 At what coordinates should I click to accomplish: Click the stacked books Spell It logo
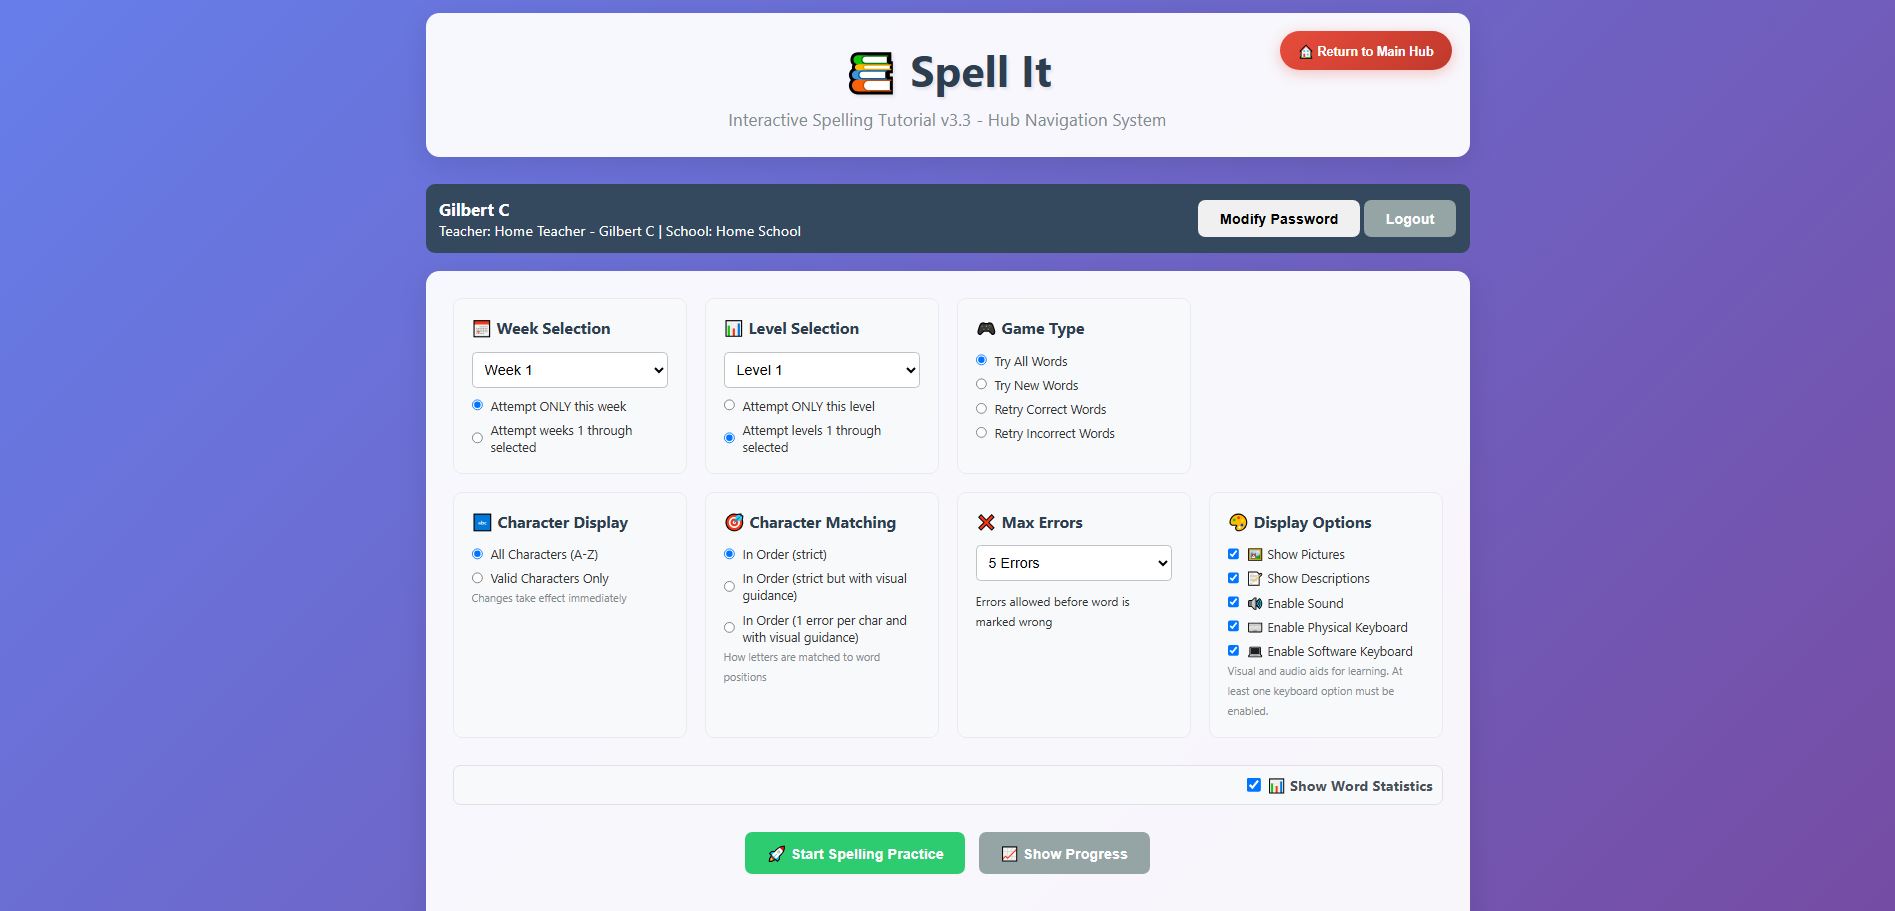[x=870, y=73]
